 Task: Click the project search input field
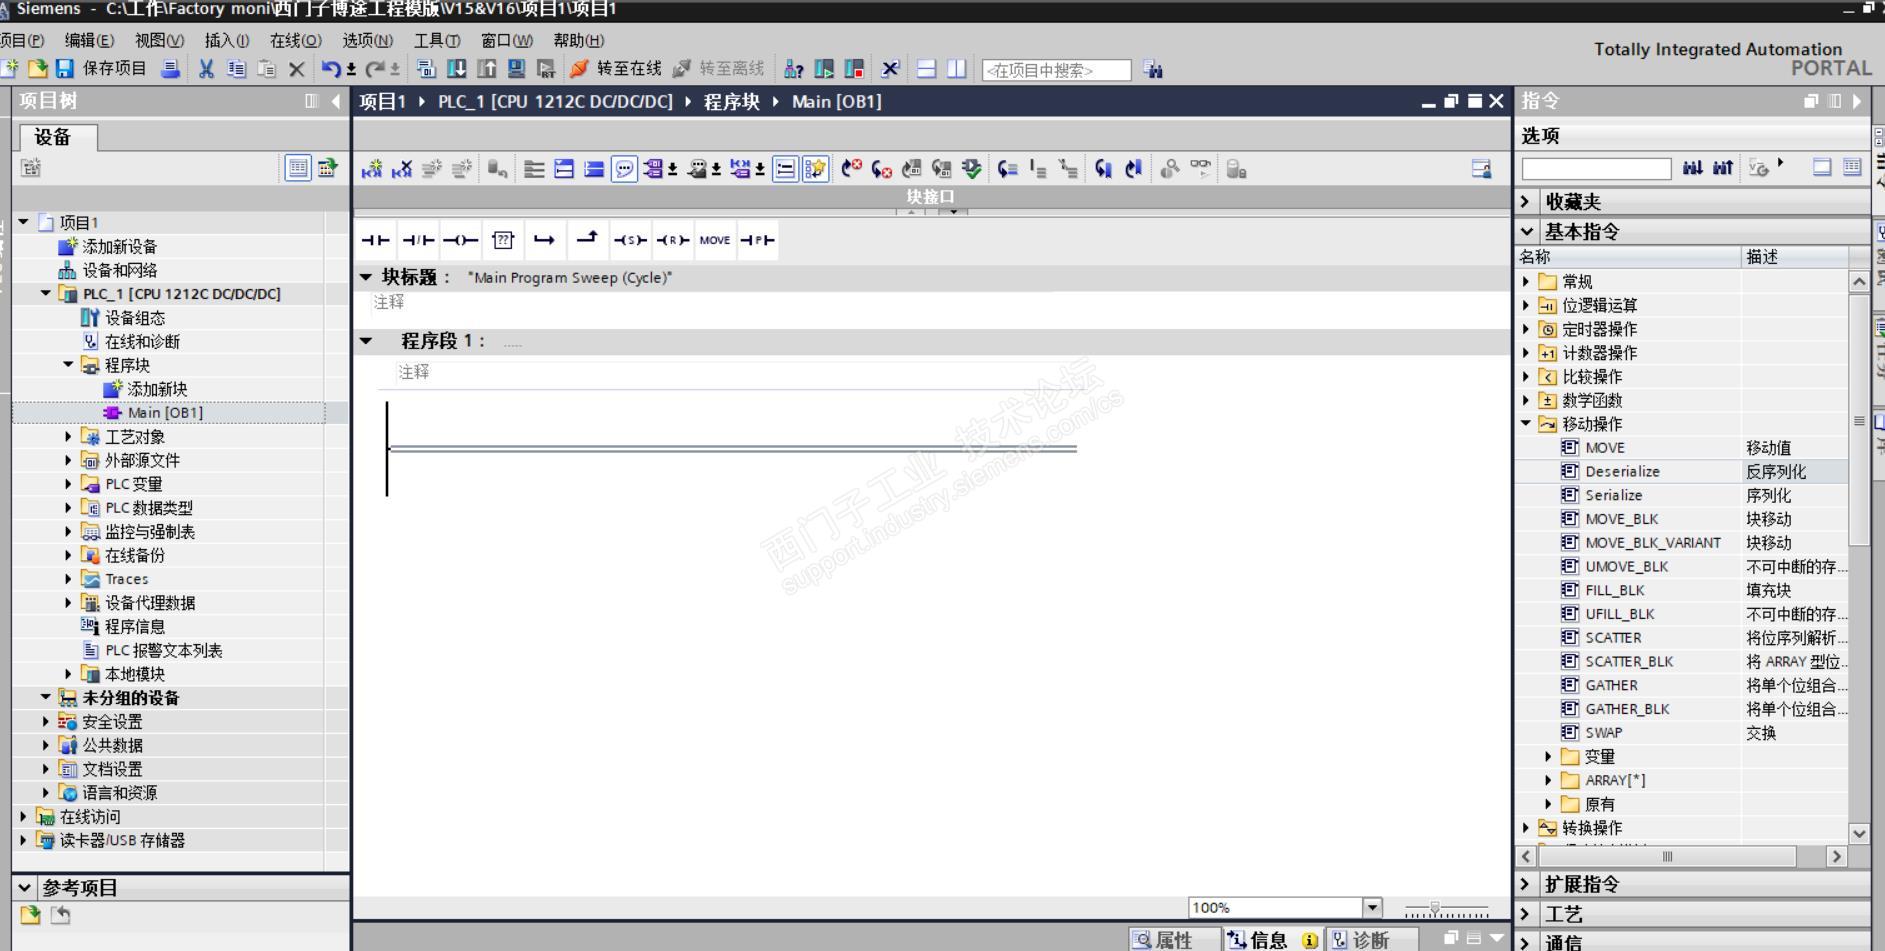[x=1056, y=70]
